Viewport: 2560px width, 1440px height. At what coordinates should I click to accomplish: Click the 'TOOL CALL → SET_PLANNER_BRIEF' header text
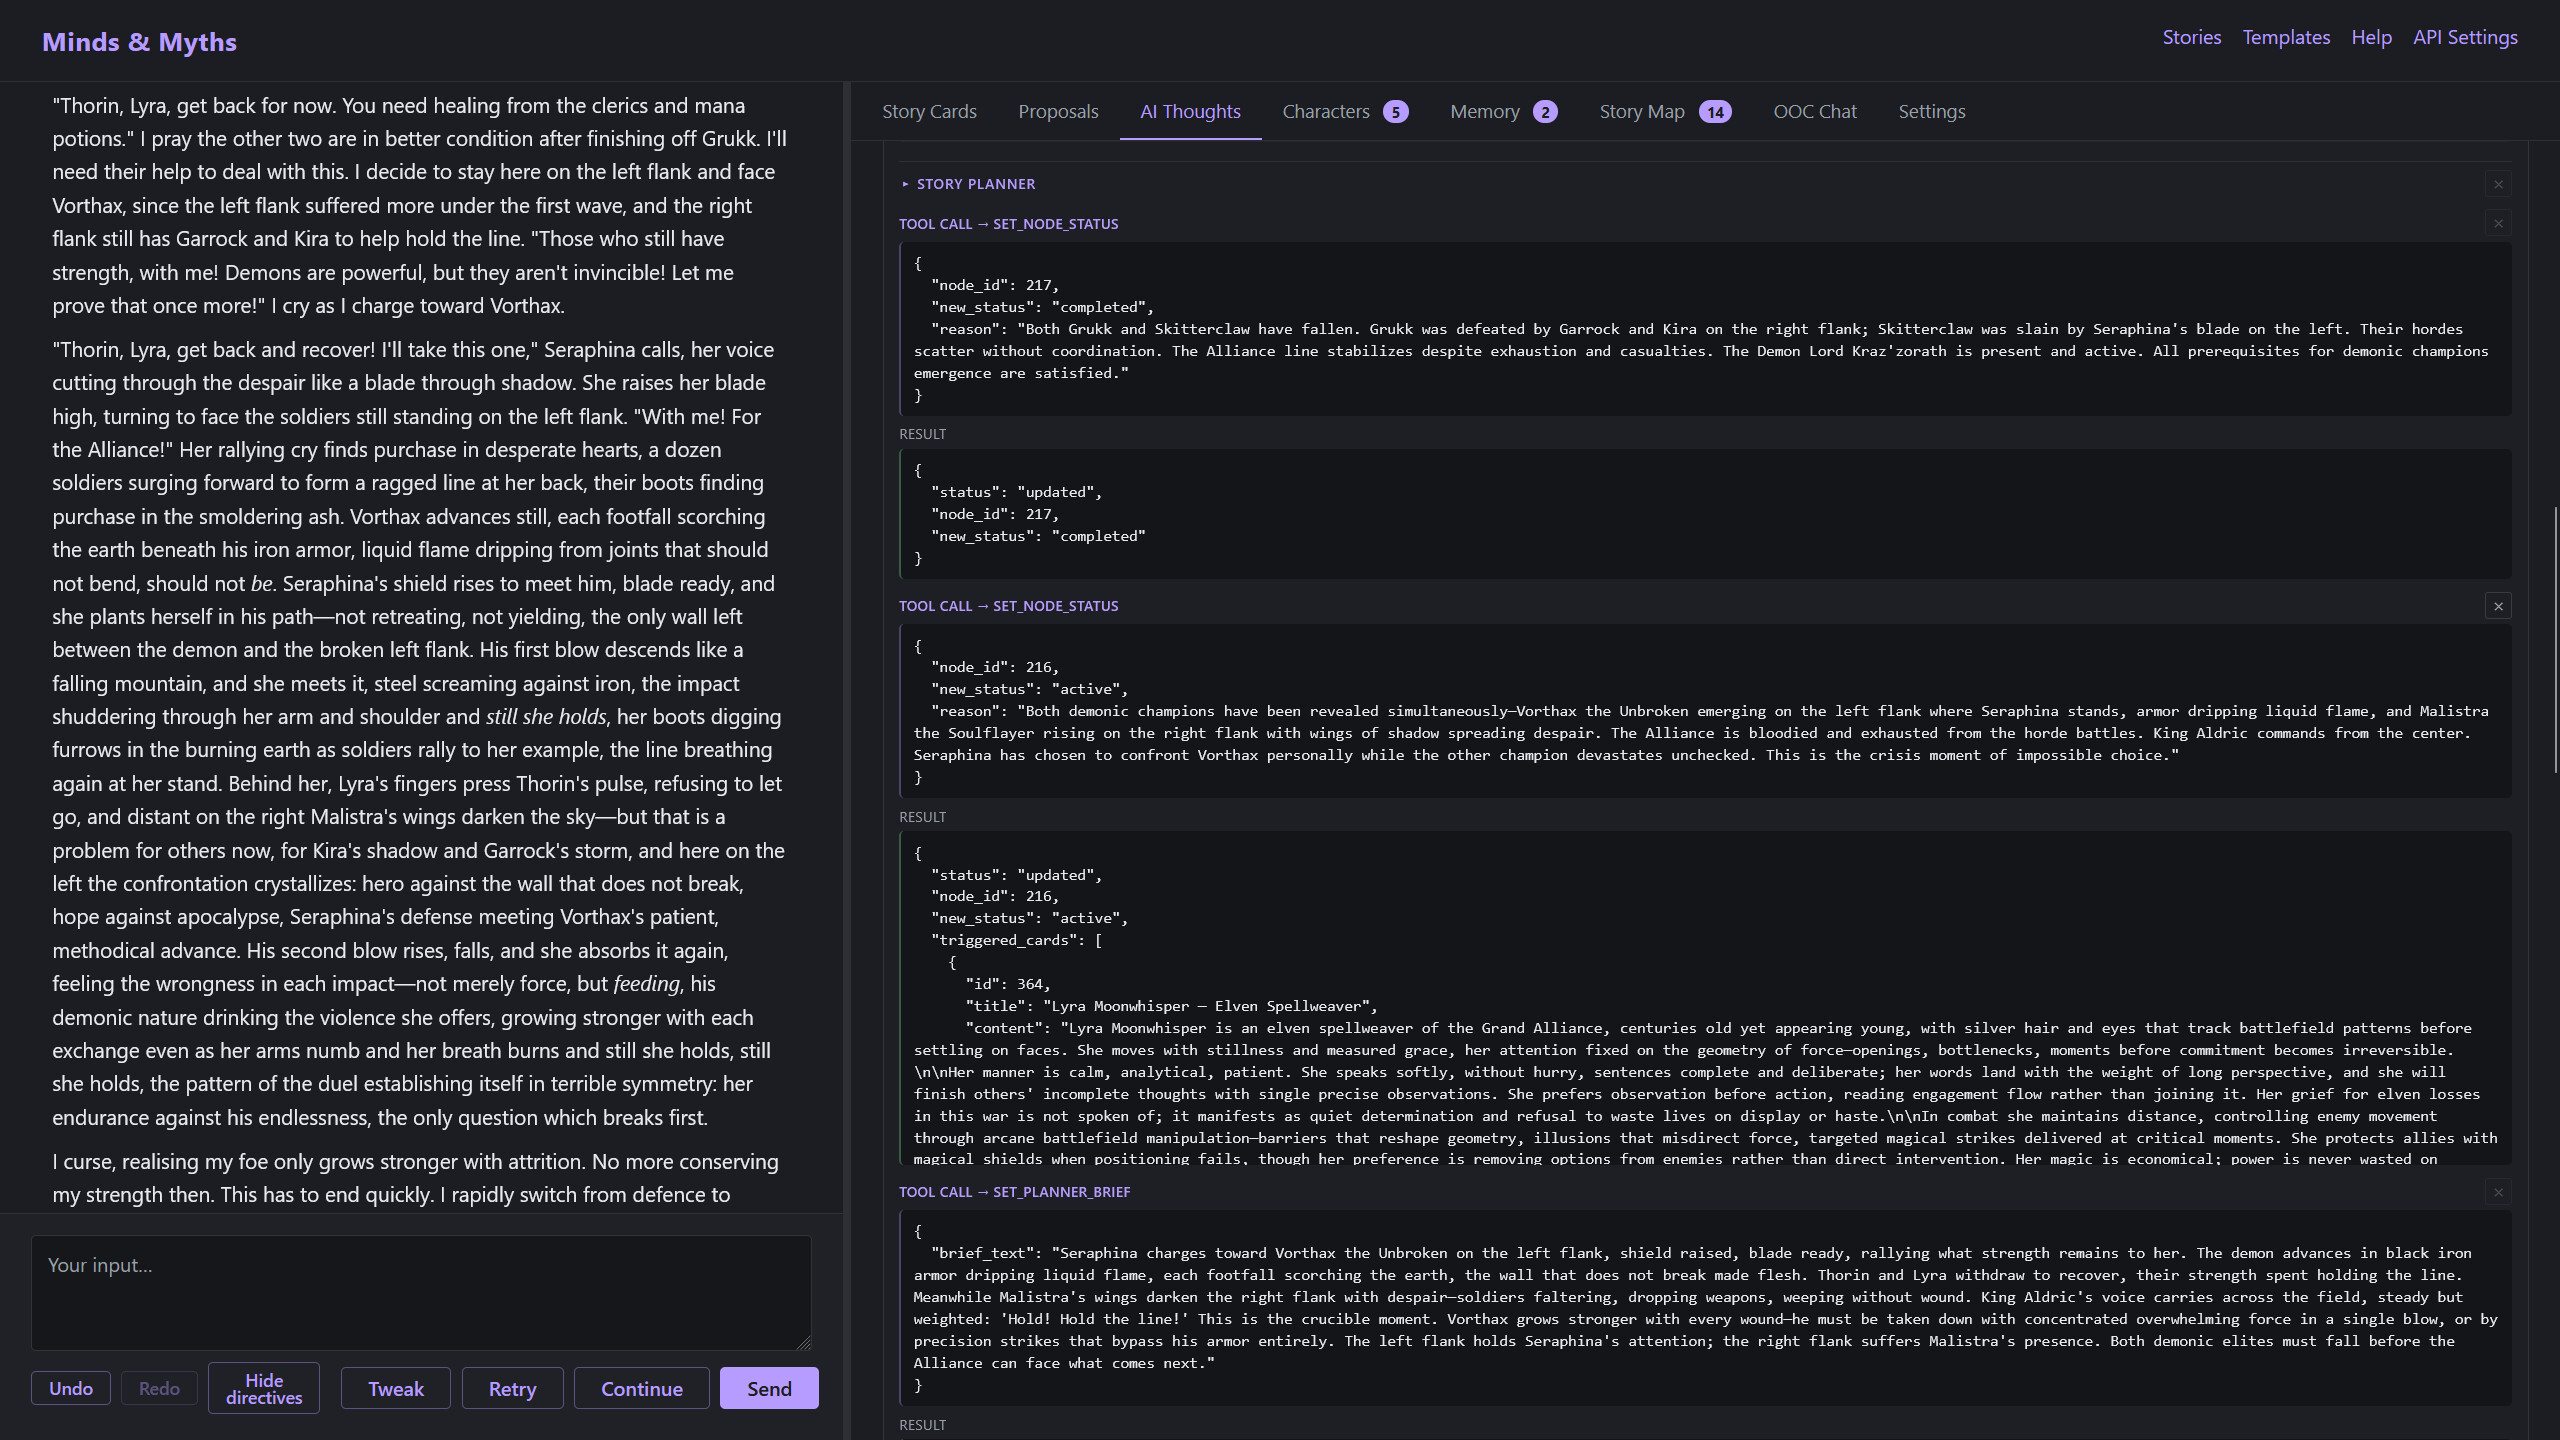point(1014,1192)
